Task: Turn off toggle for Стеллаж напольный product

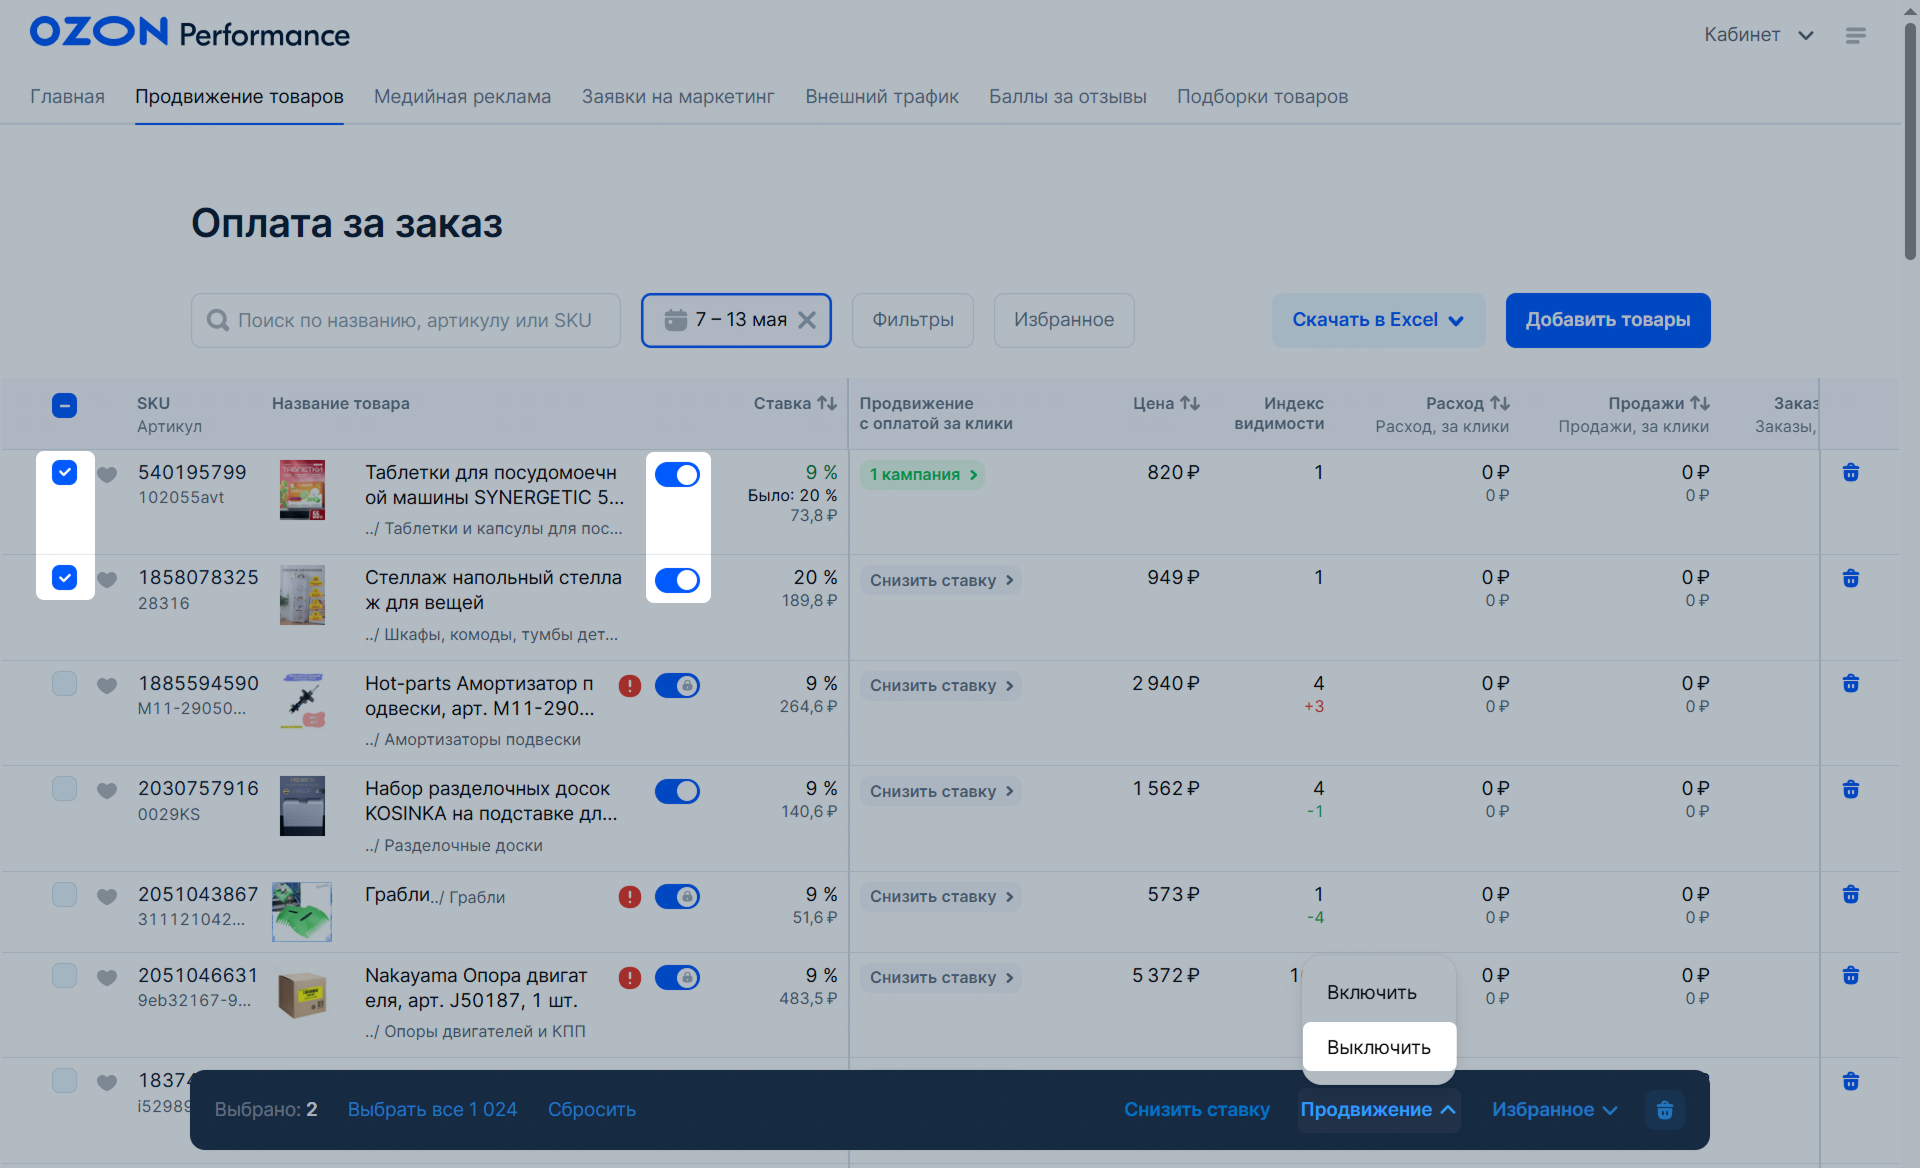Action: (x=677, y=580)
